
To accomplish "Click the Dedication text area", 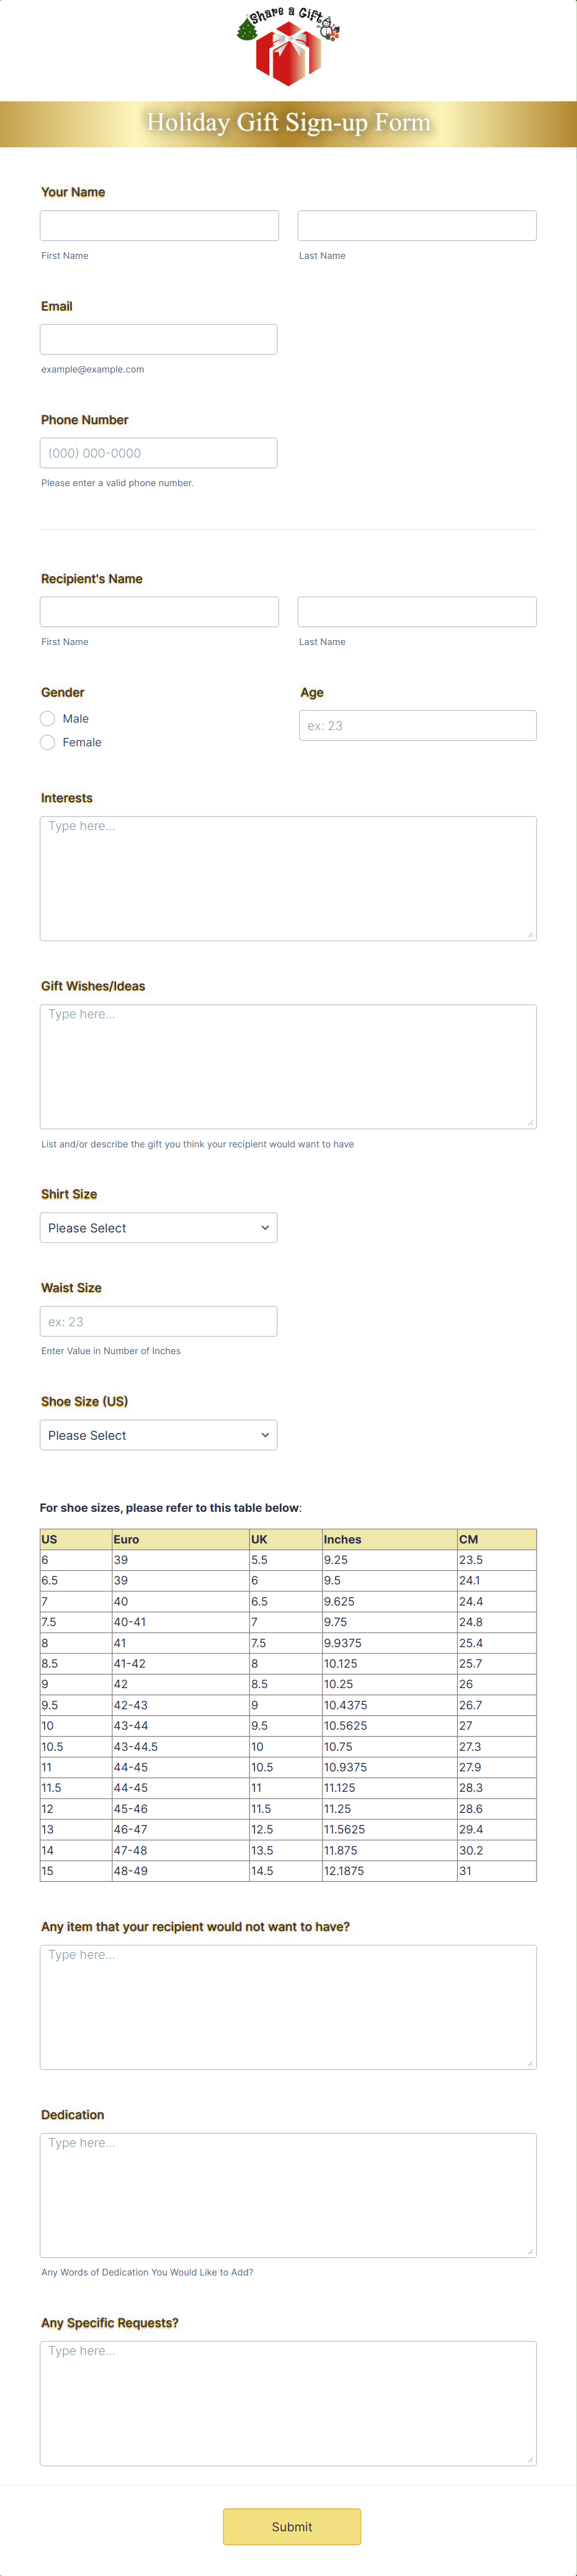I will click(x=288, y=2195).
